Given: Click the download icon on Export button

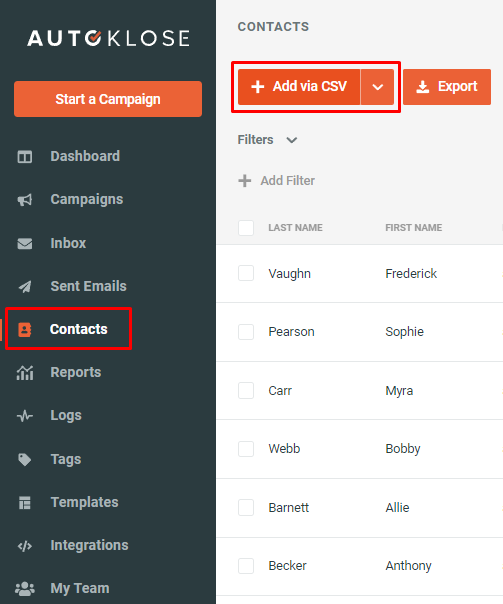Looking at the screenshot, I should (x=423, y=87).
